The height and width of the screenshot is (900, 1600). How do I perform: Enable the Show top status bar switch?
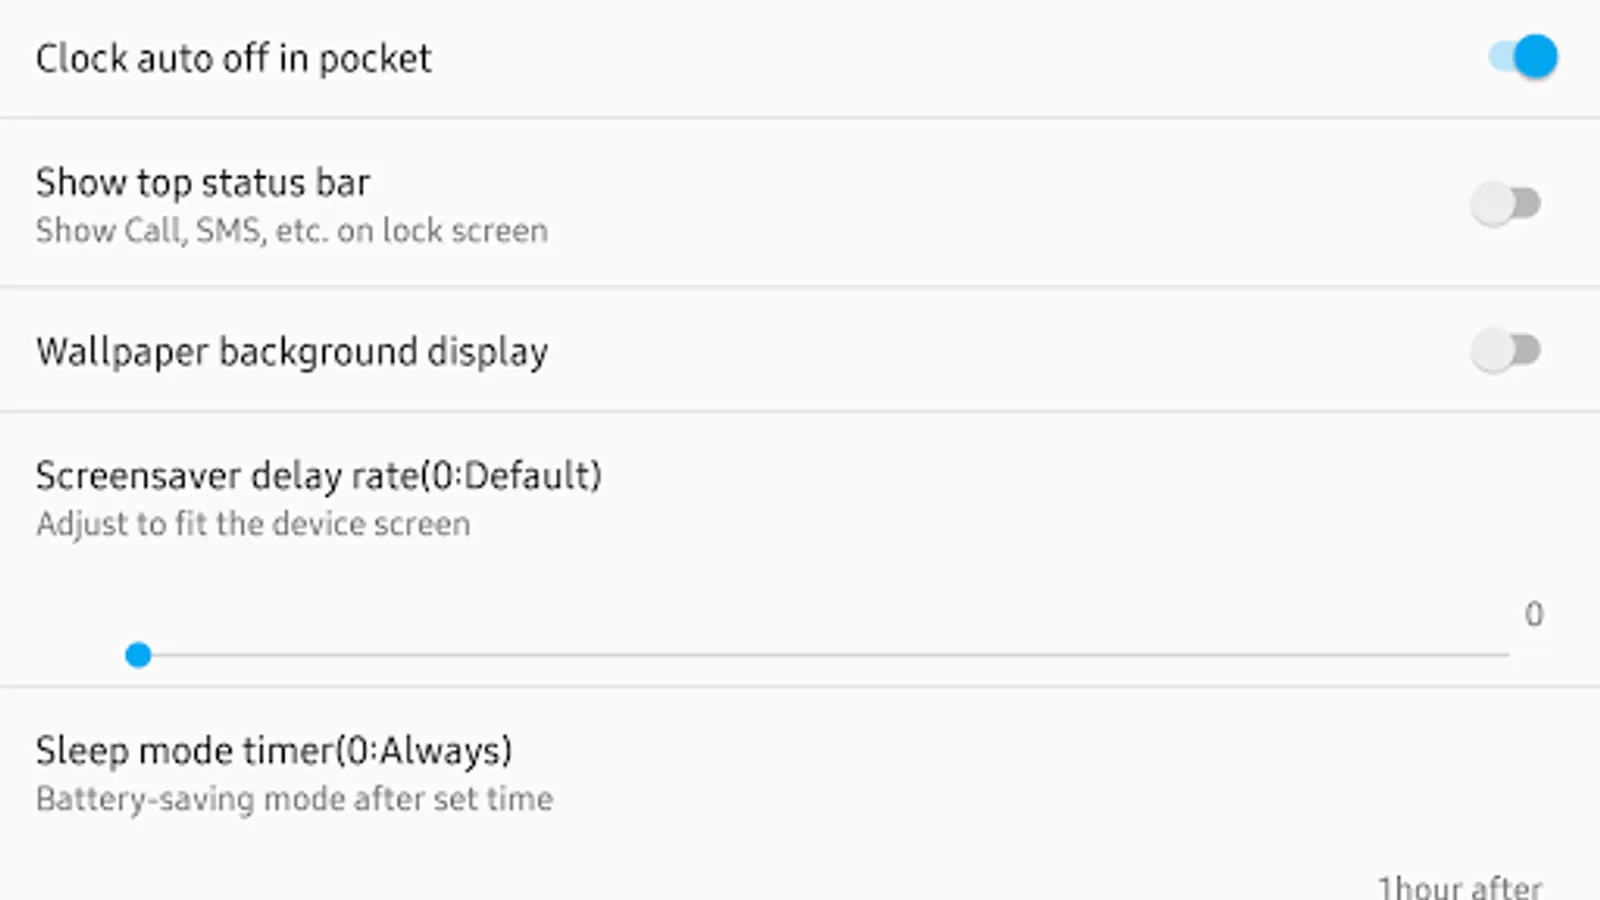pos(1506,204)
